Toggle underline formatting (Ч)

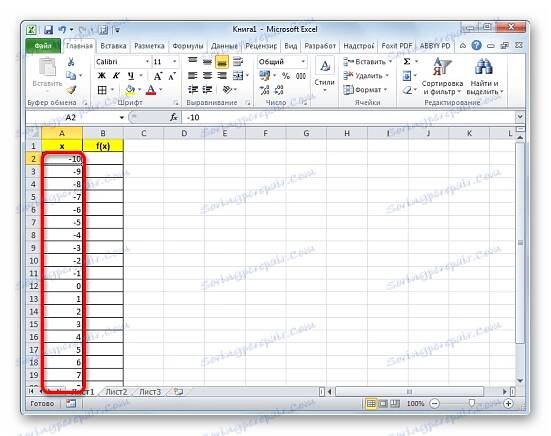point(131,76)
